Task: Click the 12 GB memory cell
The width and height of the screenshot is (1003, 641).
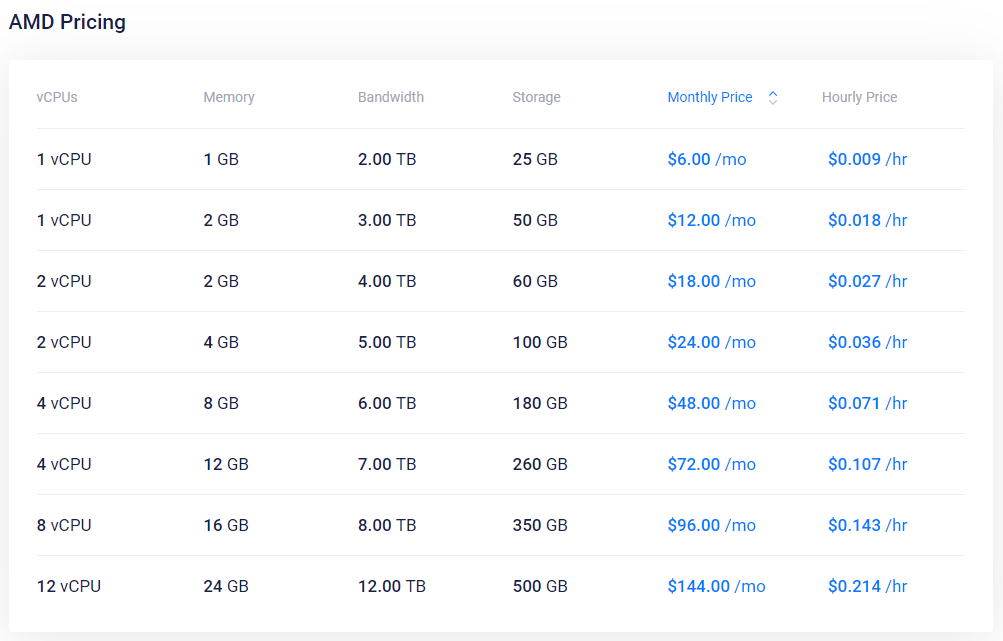Action: point(226,464)
